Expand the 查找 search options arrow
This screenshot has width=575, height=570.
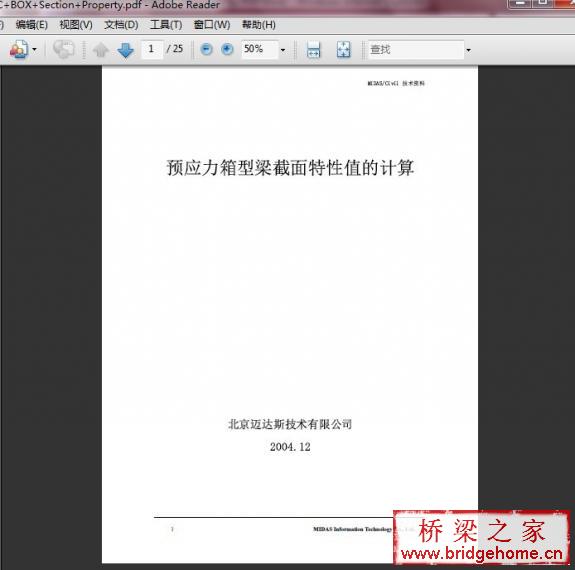468,50
